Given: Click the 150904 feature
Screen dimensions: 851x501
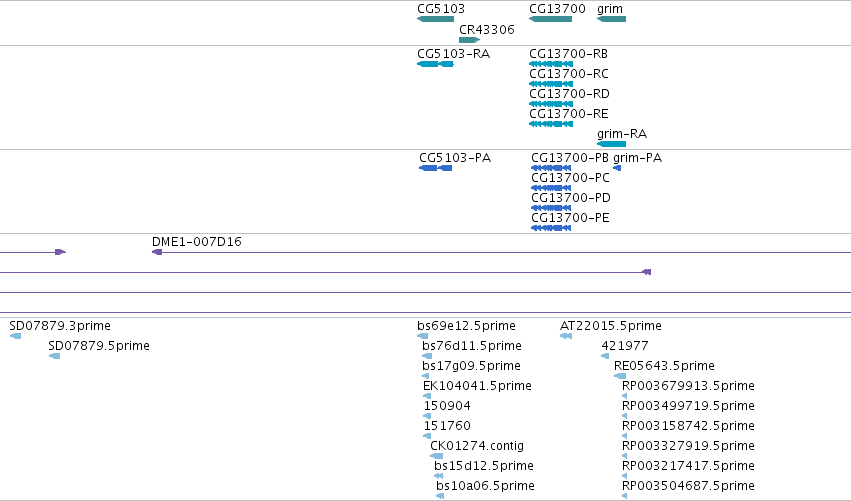Looking at the screenshot, I should (x=427, y=416).
